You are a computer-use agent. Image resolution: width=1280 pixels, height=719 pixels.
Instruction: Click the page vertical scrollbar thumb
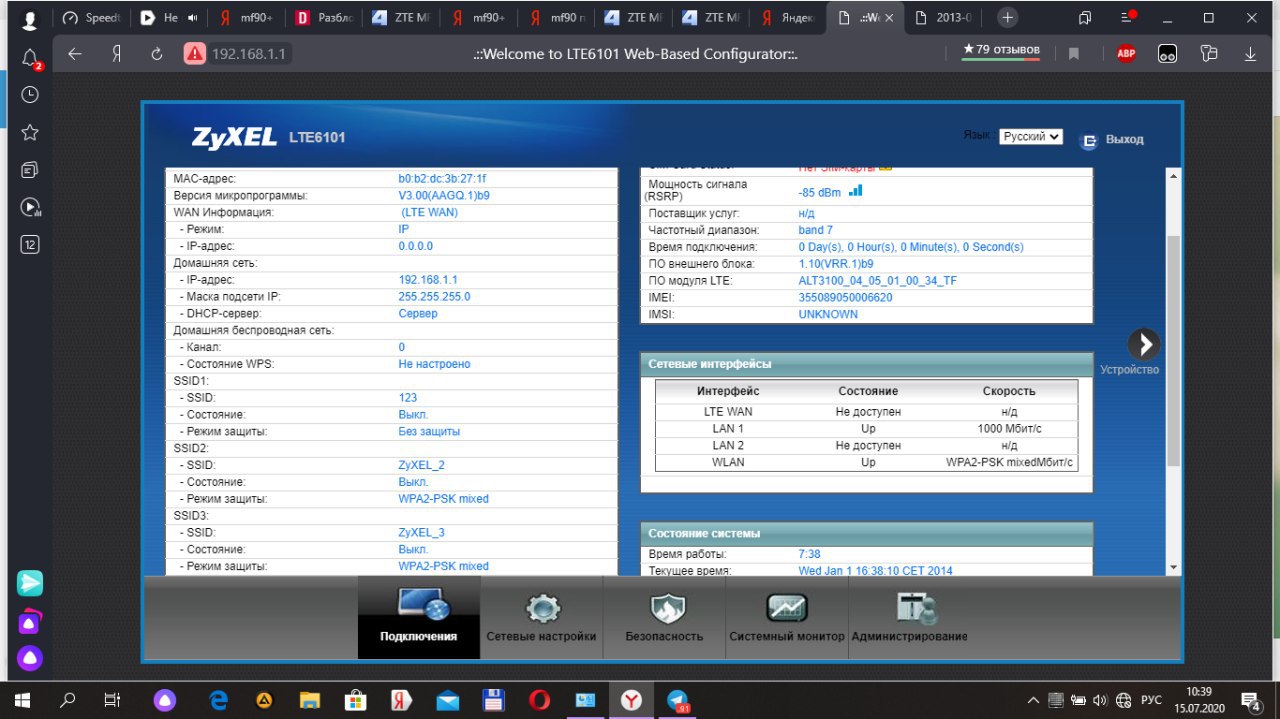[x=1174, y=351]
